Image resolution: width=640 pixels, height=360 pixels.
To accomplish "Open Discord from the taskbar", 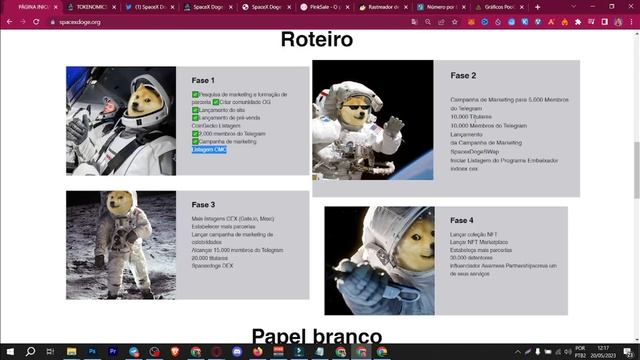I will tap(237, 351).
